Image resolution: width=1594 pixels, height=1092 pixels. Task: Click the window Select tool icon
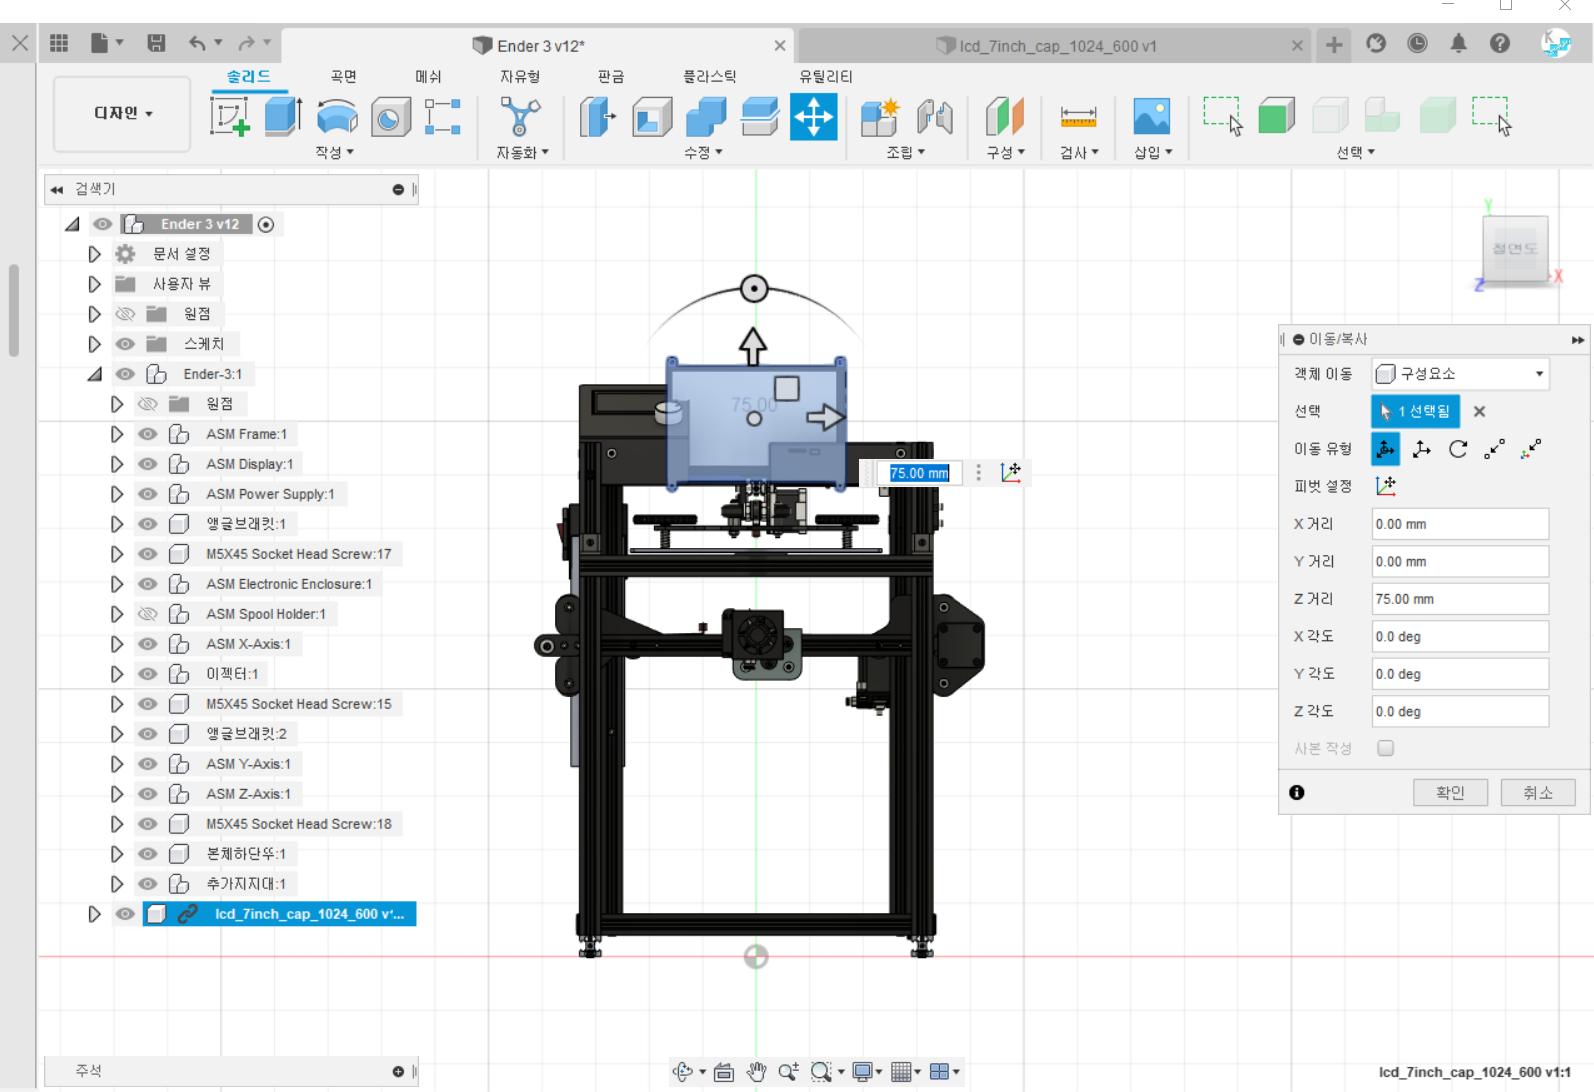click(x=1222, y=116)
